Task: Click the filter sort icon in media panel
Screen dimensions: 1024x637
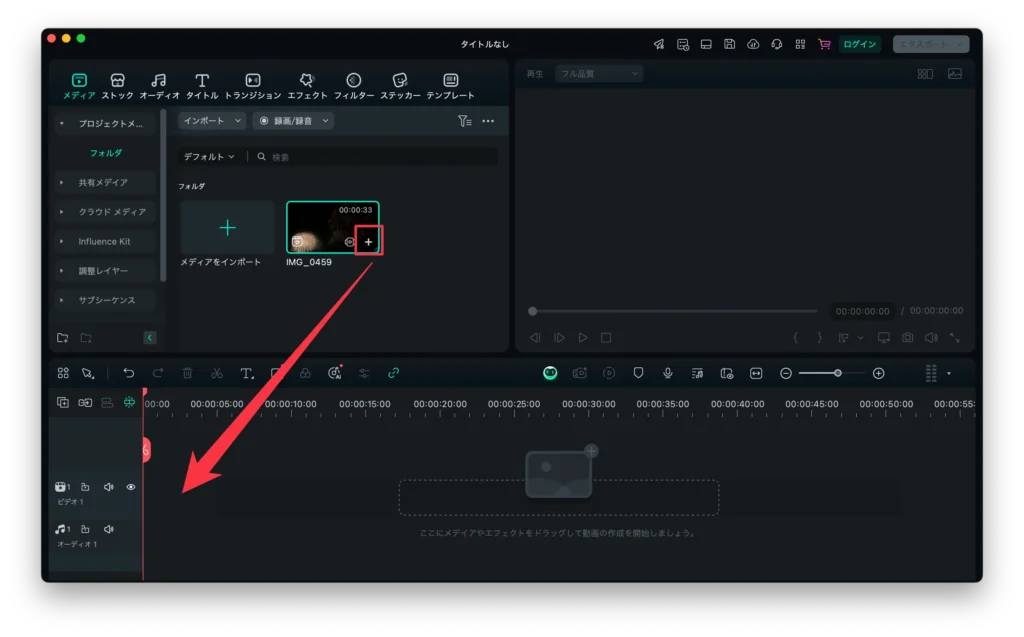Action: [464, 121]
